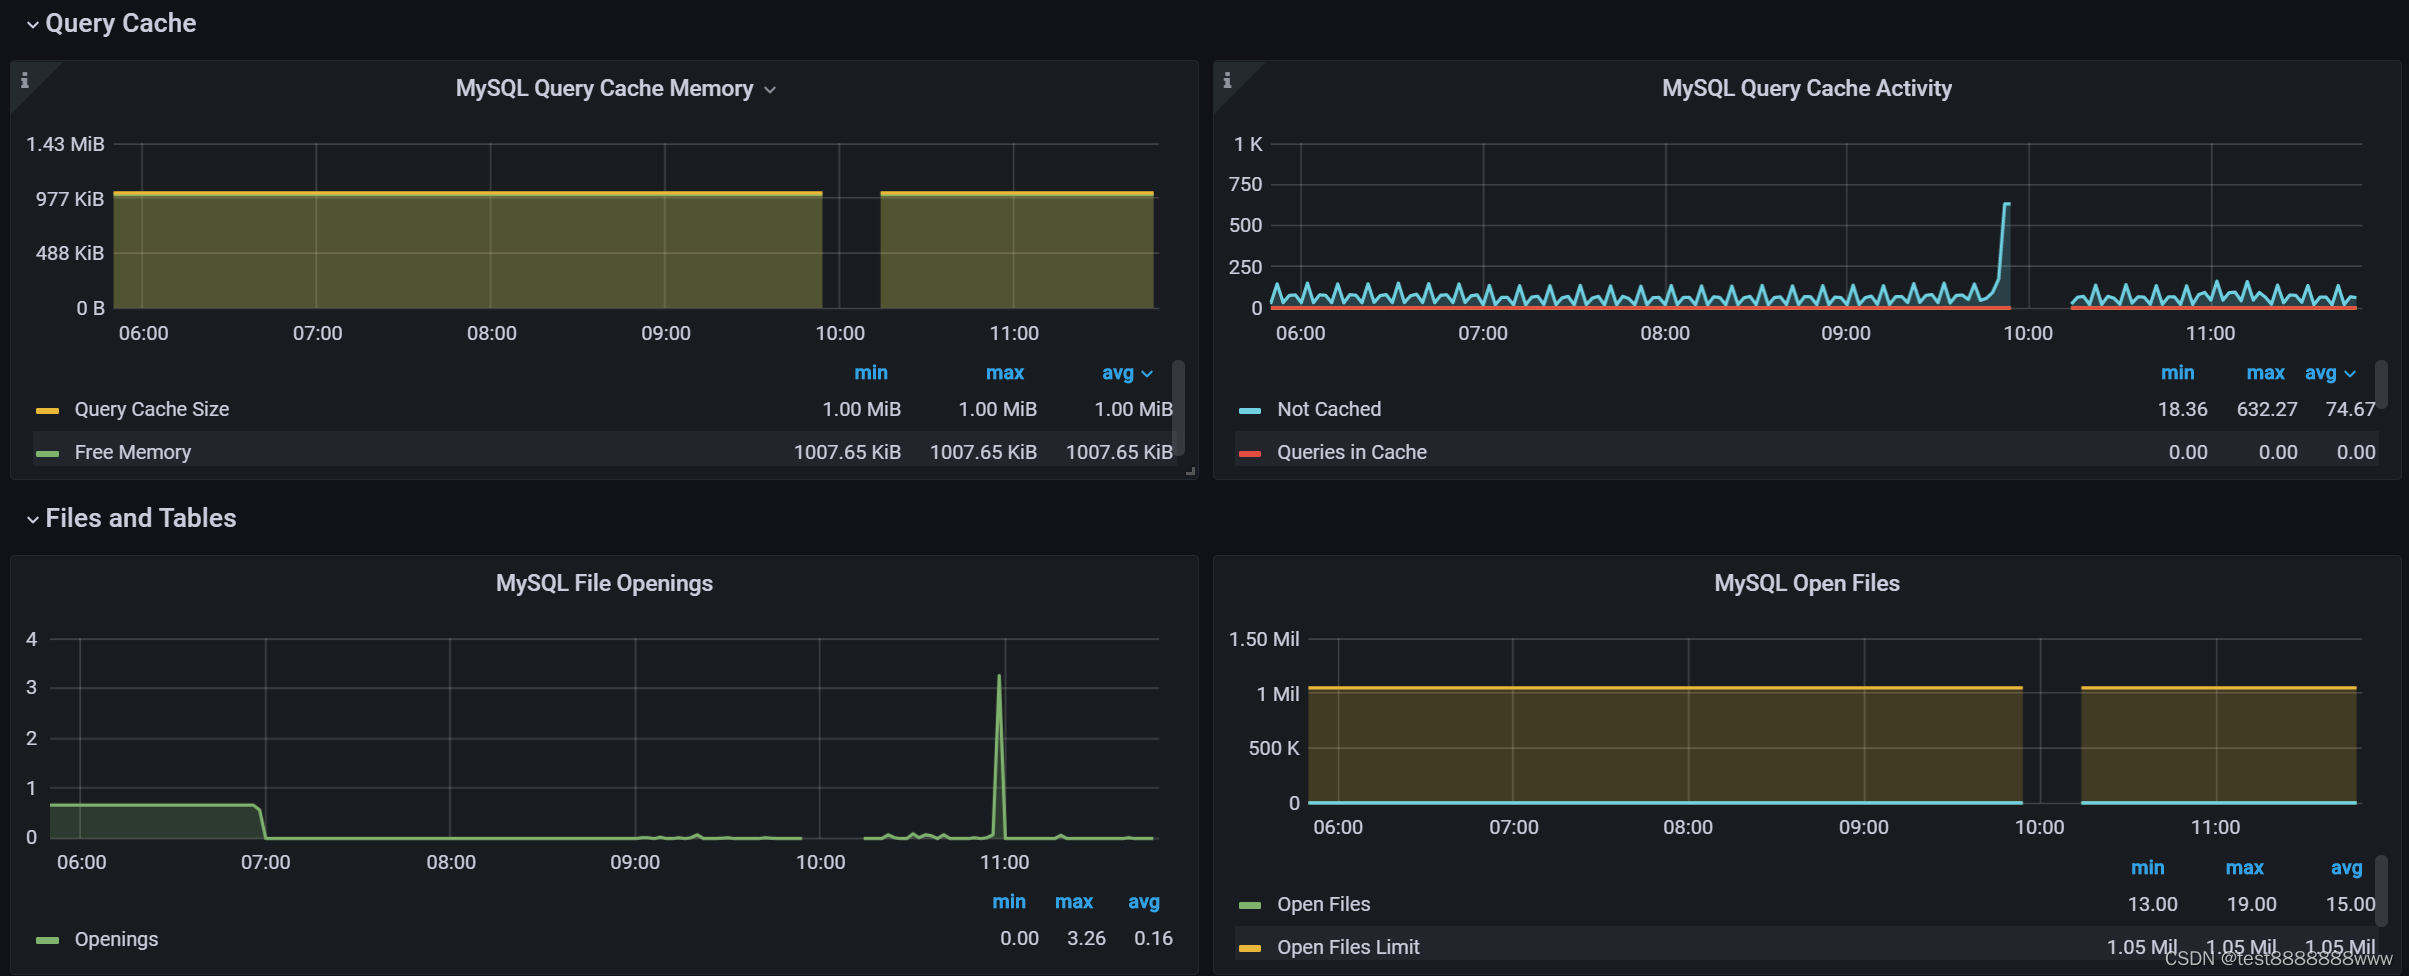Sort Query Cache Memory legend by min
The width and height of the screenshot is (2409, 976).
870,373
